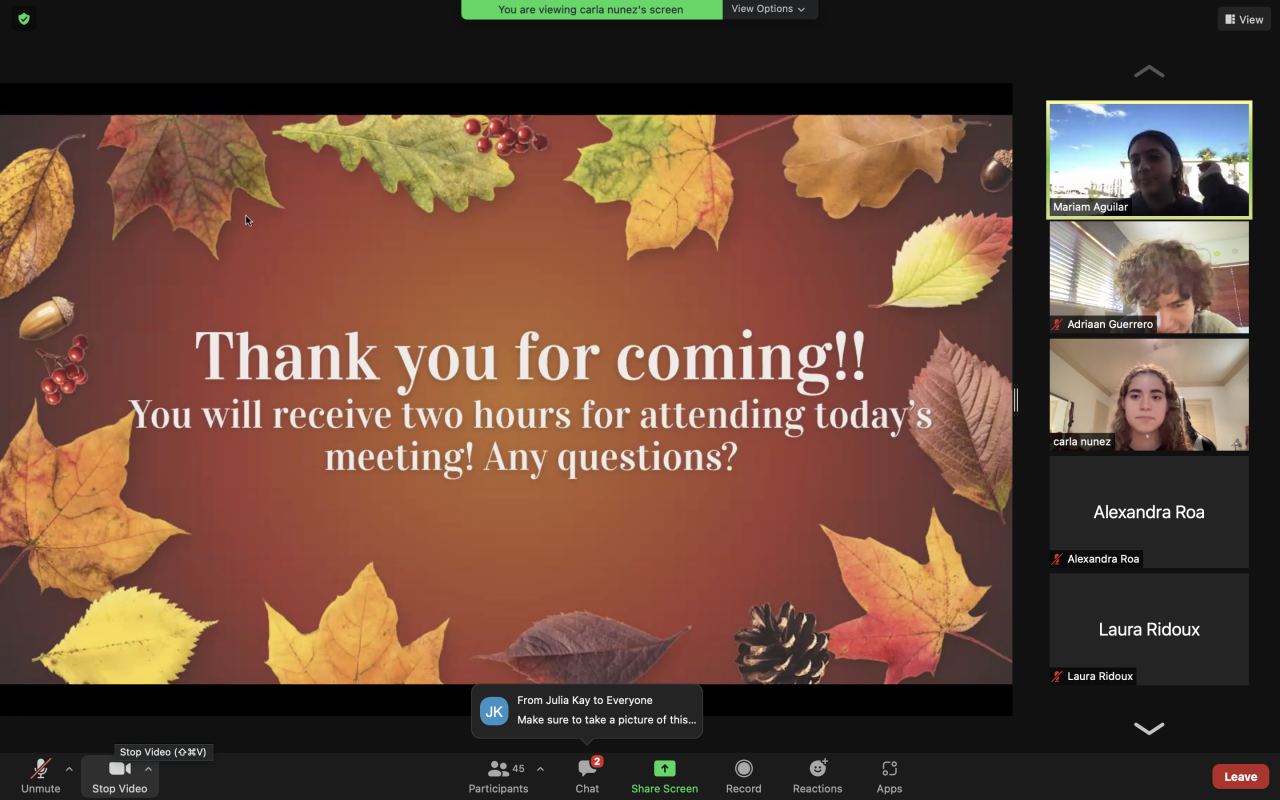Screen dimensions: 1280x800
Task: Click 'From Julia Kay to Everyone' notification header
Action: (x=585, y=700)
